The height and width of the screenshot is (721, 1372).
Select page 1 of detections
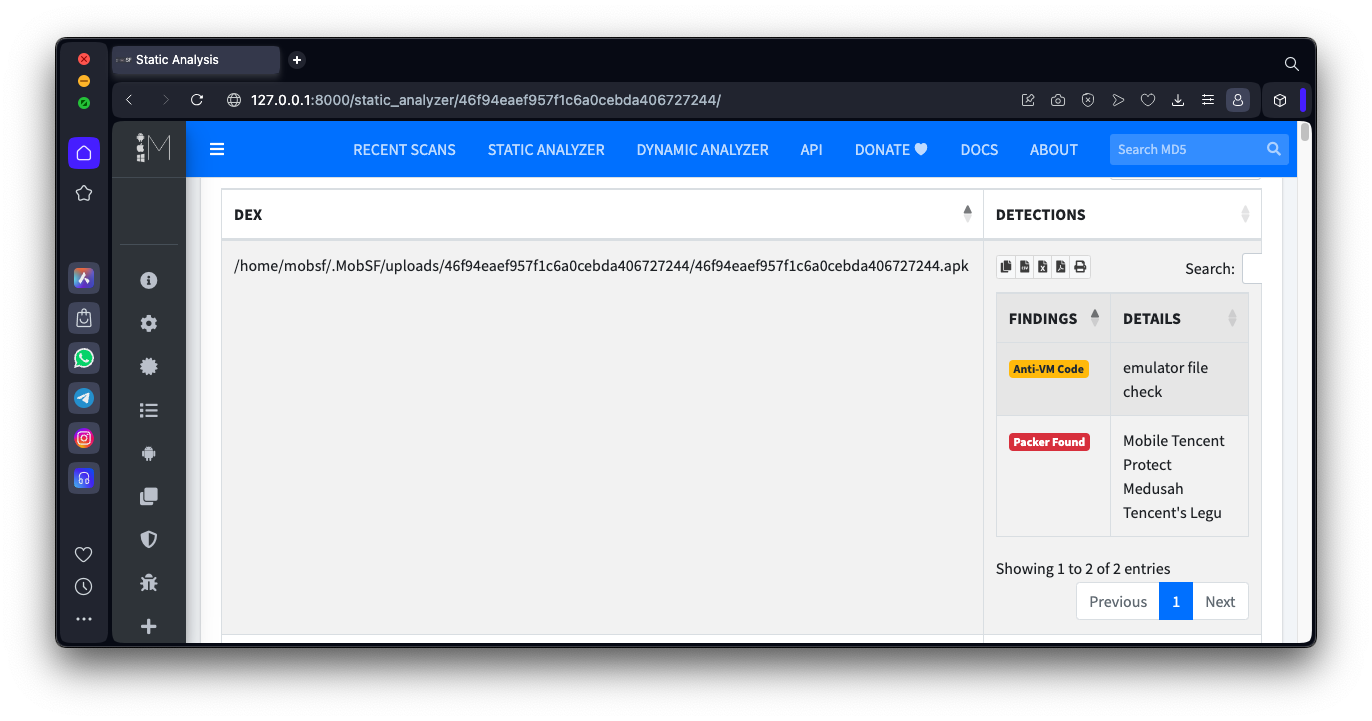(1176, 601)
